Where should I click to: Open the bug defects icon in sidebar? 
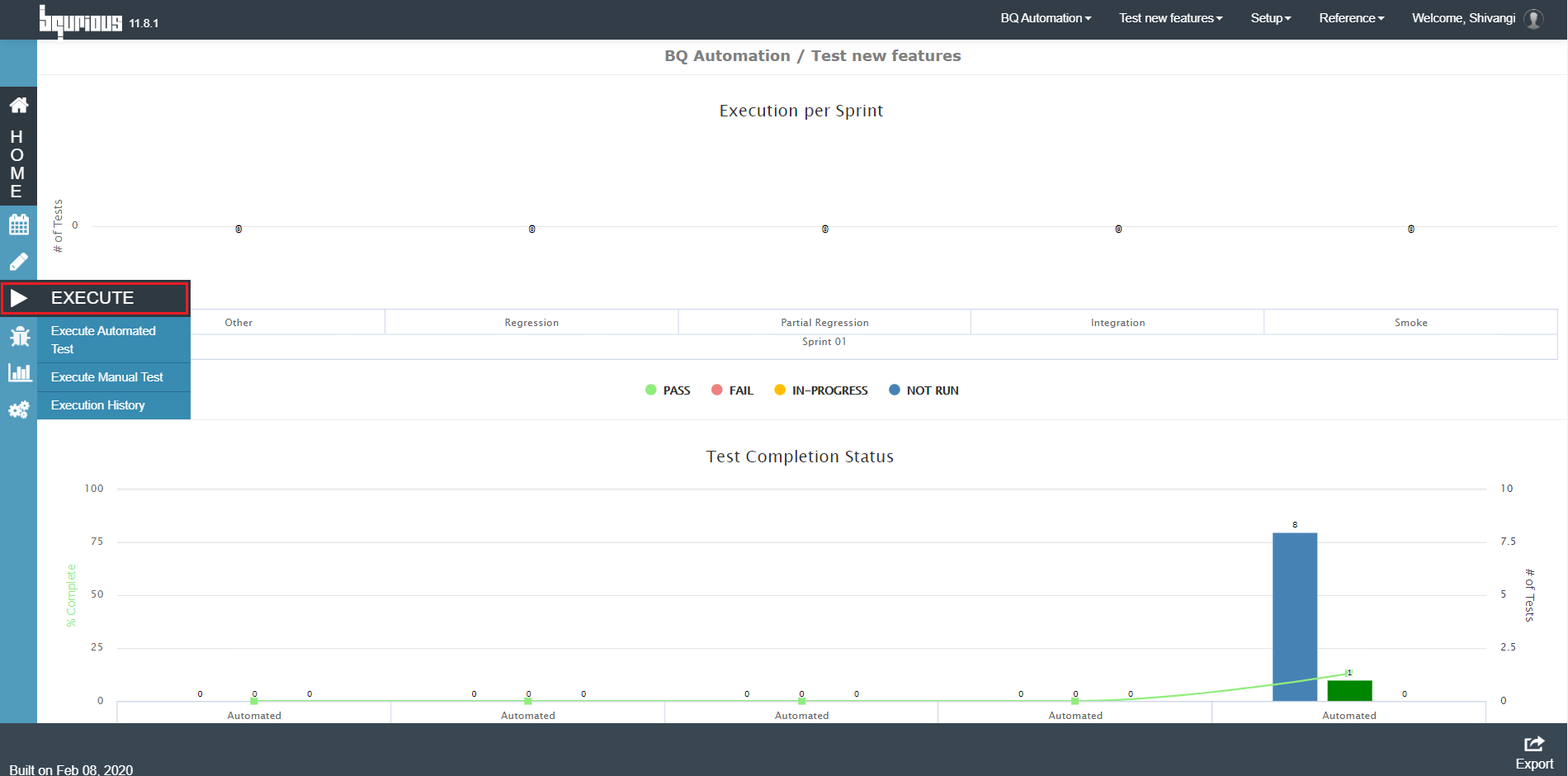click(18, 337)
